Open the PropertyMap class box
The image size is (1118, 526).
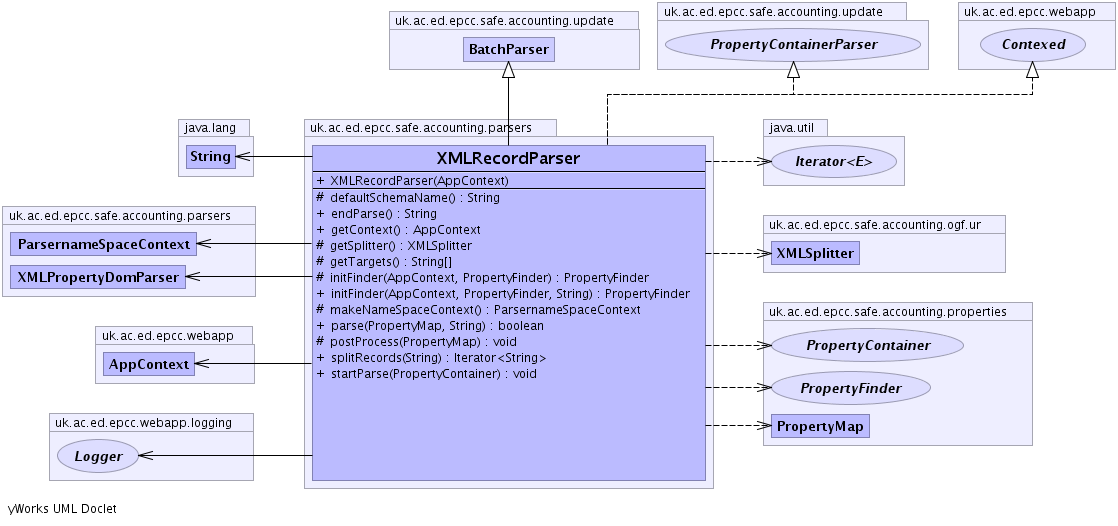[x=819, y=426]
